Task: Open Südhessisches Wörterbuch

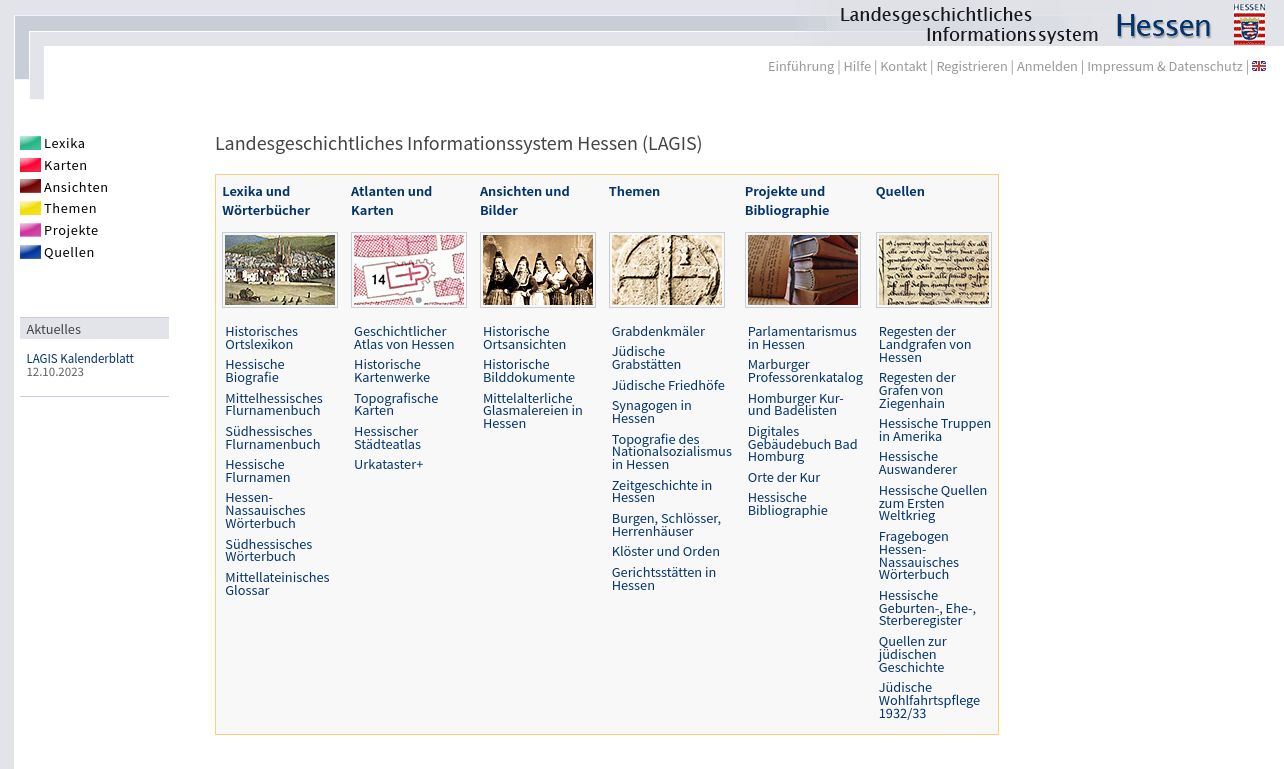Action: (268, 550)
